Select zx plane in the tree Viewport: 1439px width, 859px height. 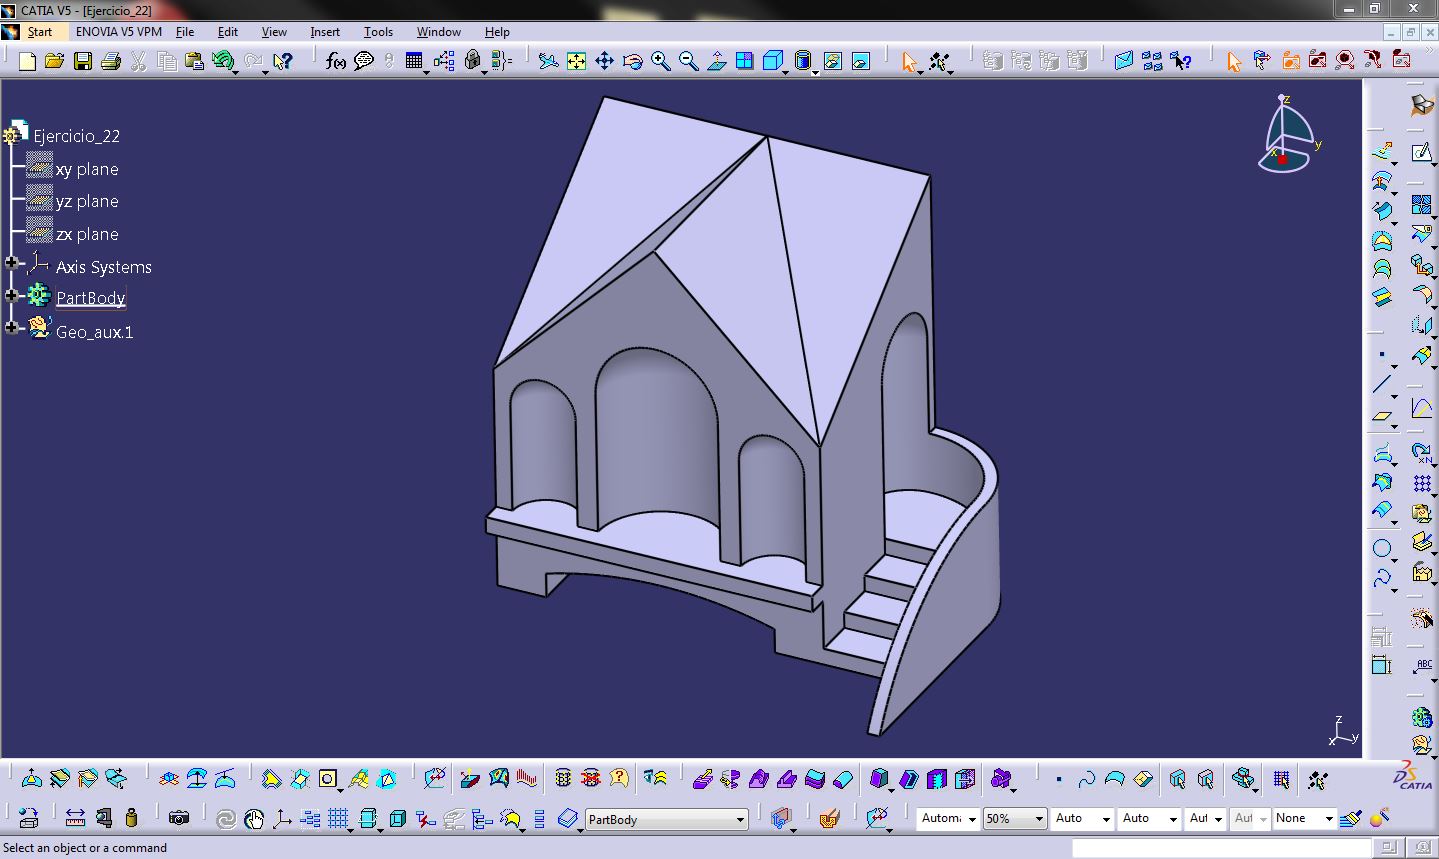click(x=87, y=234)
